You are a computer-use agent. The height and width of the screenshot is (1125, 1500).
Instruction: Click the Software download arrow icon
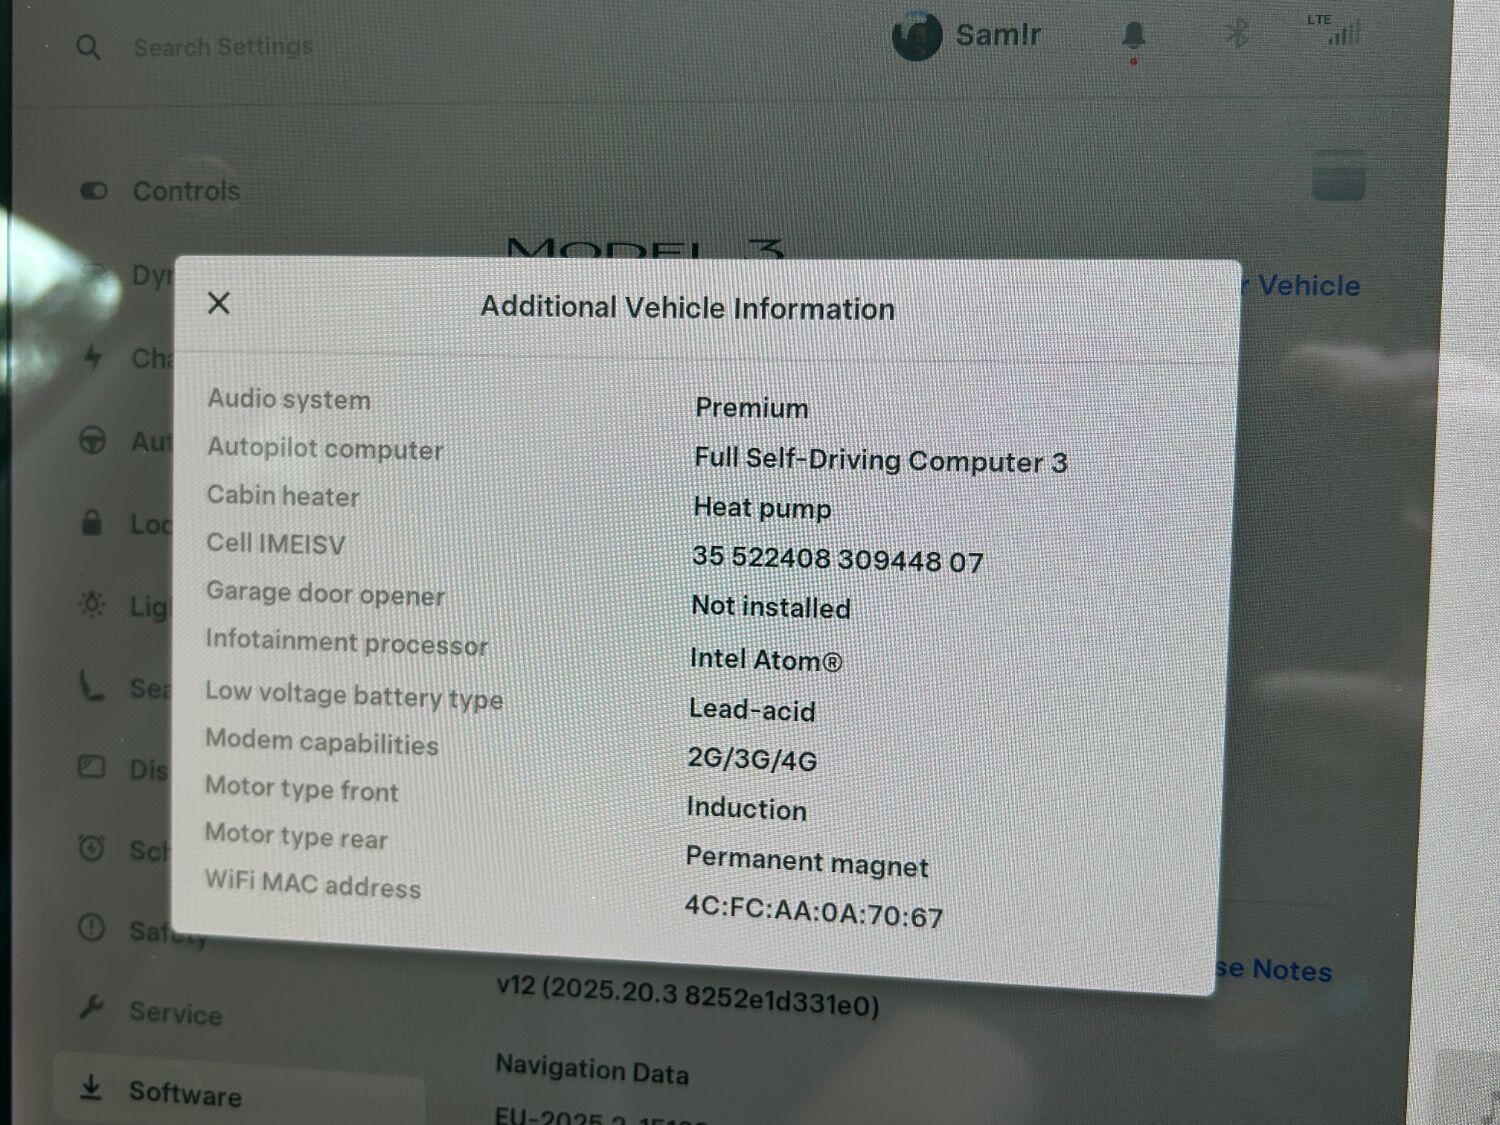[91, 1088]
